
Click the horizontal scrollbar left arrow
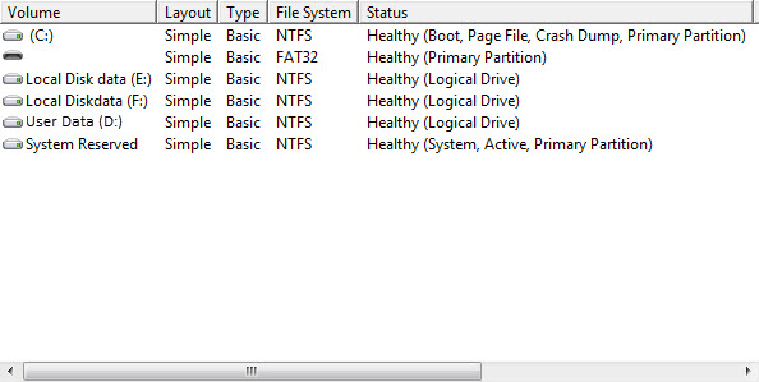[x=11, y=371]
